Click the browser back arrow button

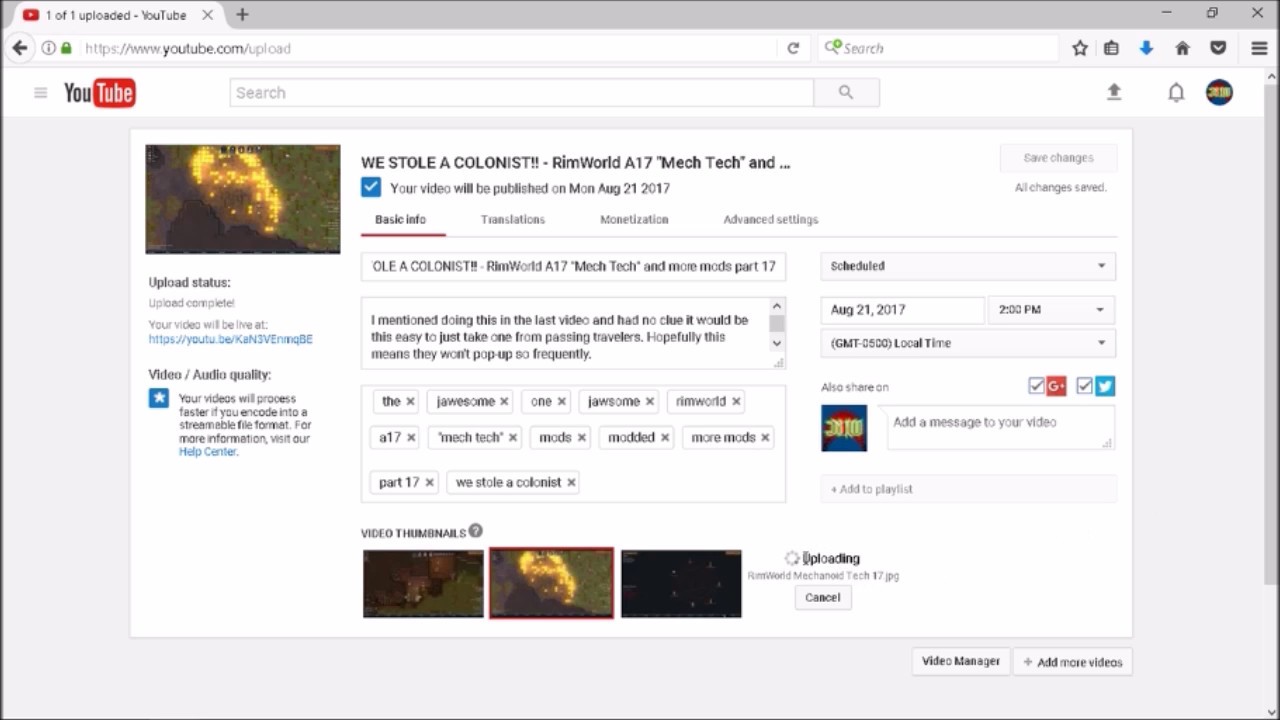[x=19, y=48]
